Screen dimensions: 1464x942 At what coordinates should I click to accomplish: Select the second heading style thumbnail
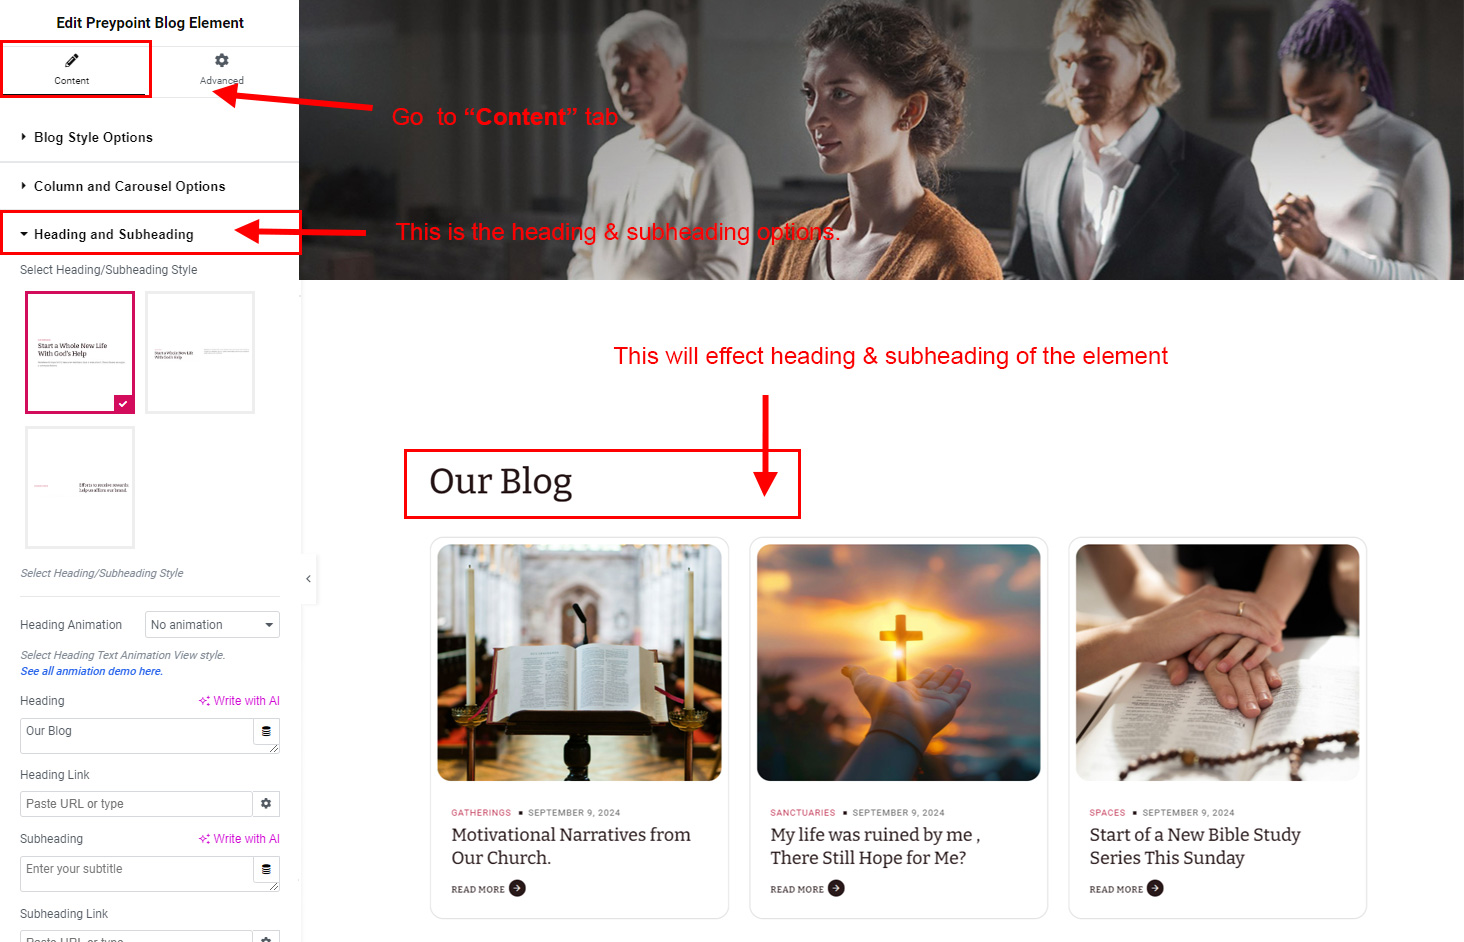(x=200, y=352)
